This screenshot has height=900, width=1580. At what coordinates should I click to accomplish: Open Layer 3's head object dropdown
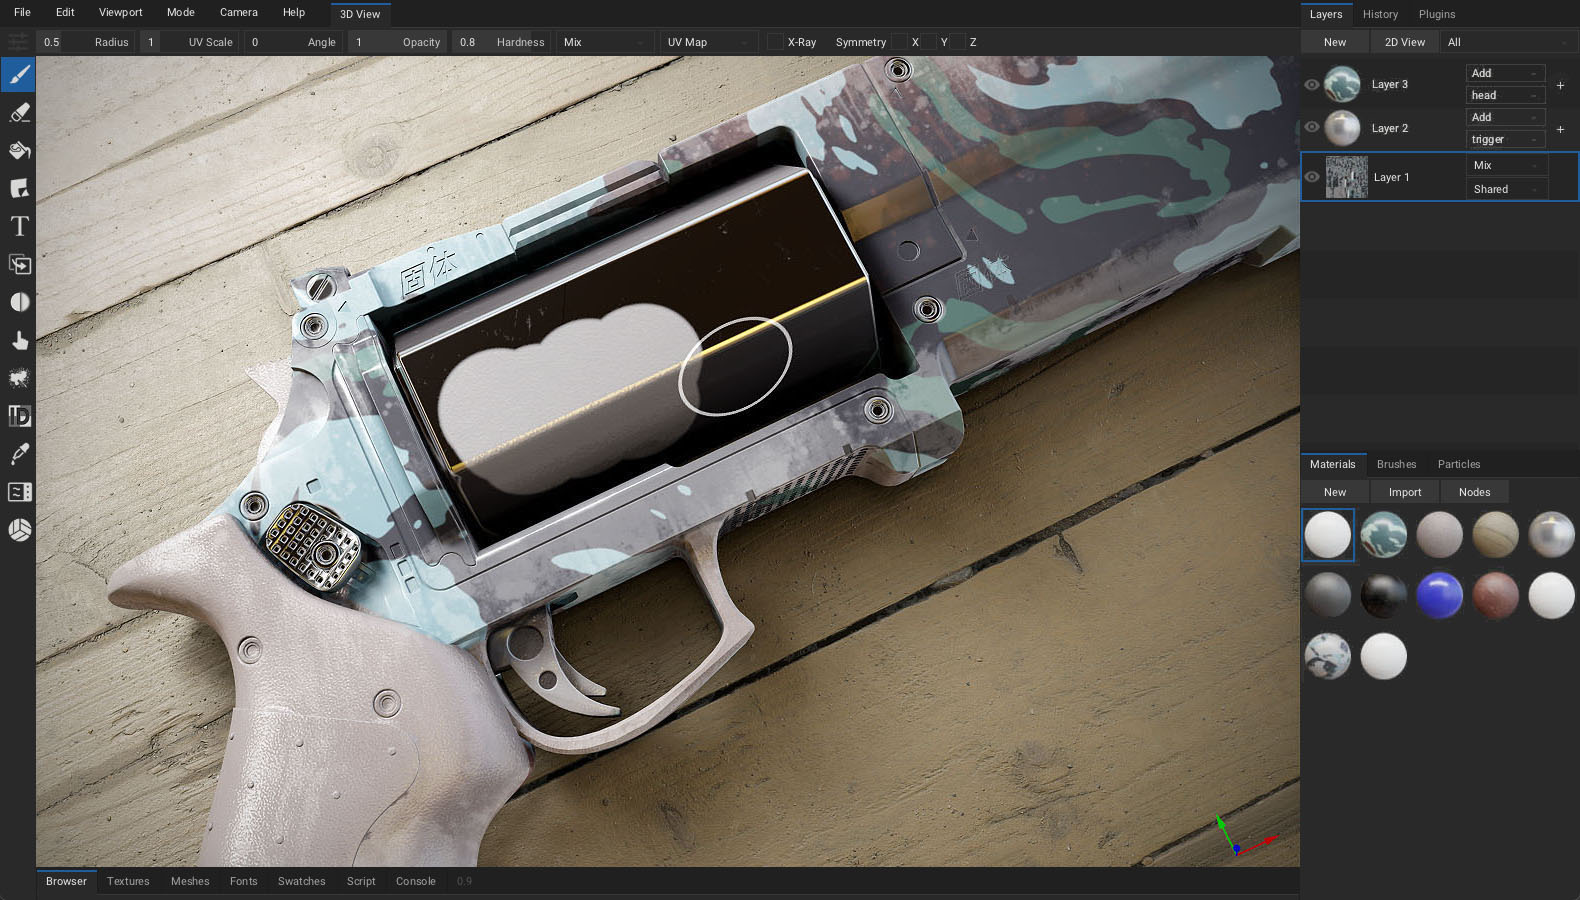coord(1504,95)
